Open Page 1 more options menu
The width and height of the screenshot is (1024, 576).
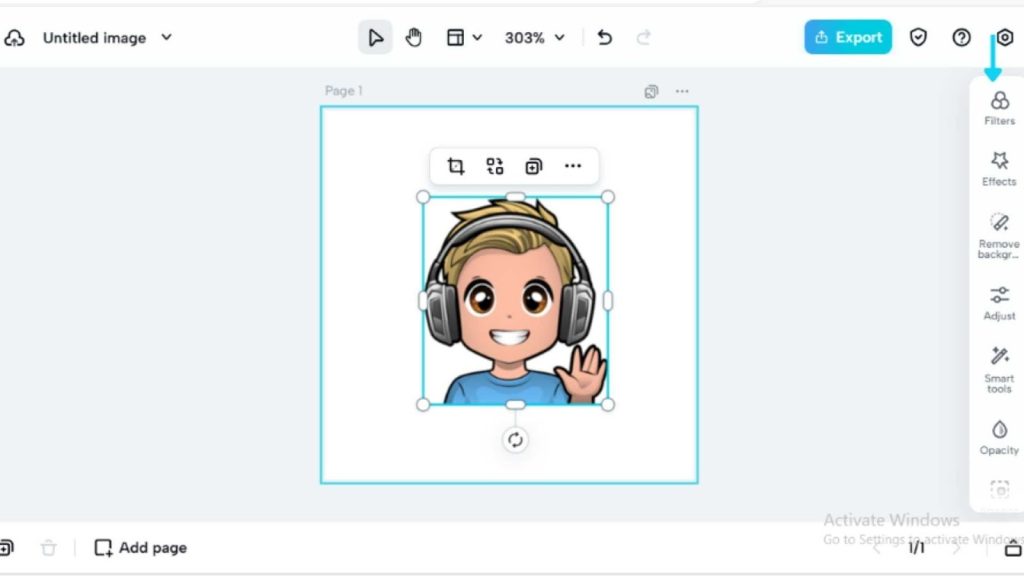click(x=682, y=91)
